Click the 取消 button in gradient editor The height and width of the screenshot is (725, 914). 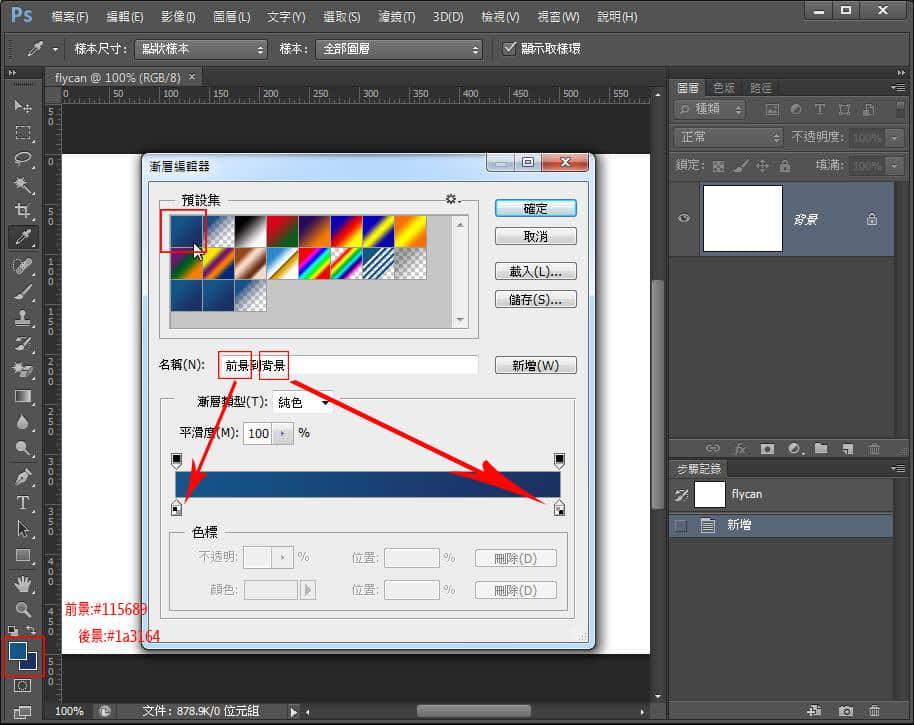click(535, 236)
